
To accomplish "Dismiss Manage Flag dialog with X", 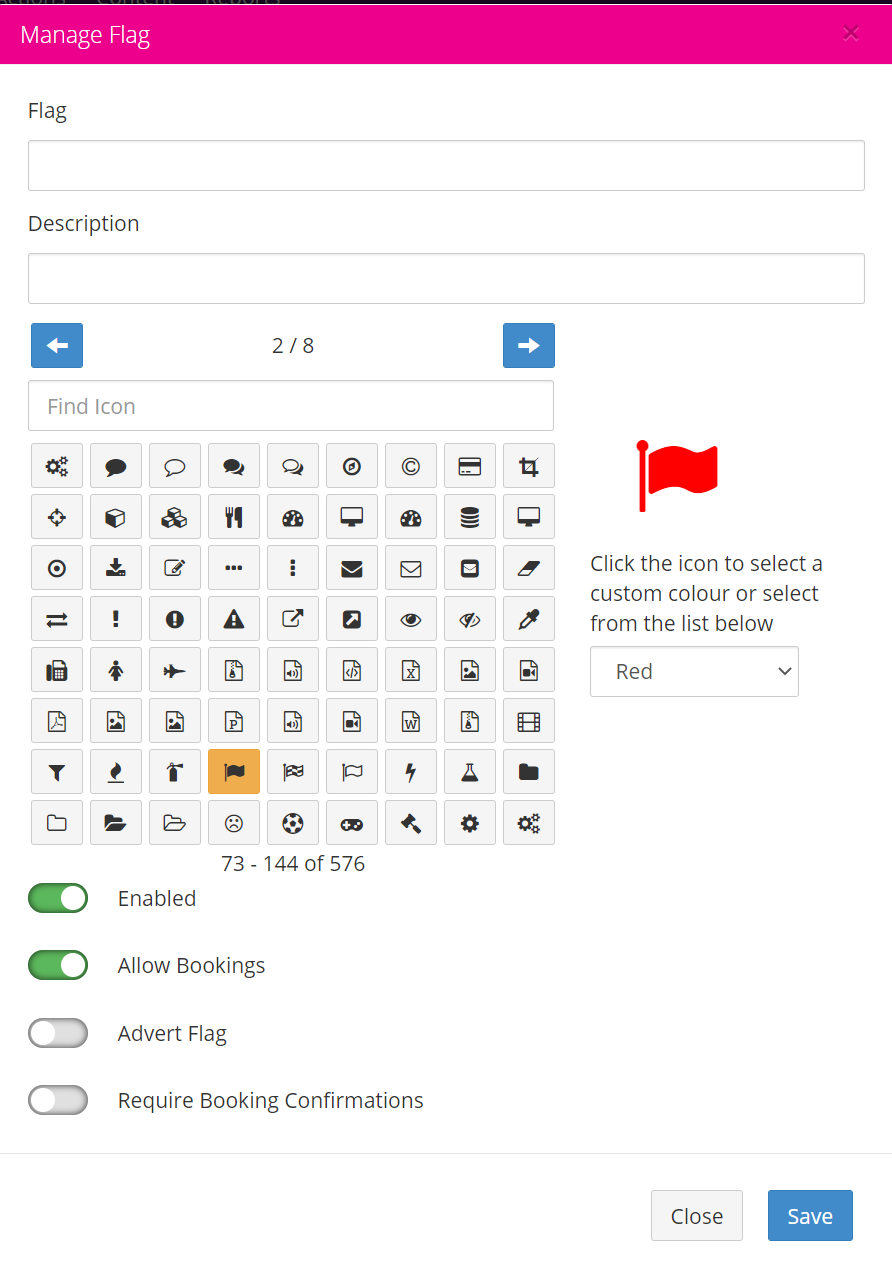I will coord(851,34).
